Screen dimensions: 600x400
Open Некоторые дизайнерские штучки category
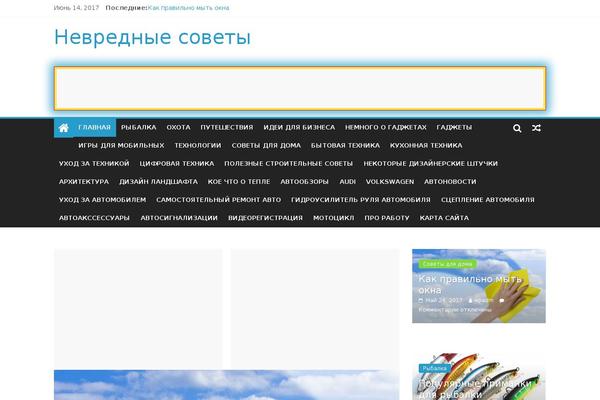click(430, 163)
